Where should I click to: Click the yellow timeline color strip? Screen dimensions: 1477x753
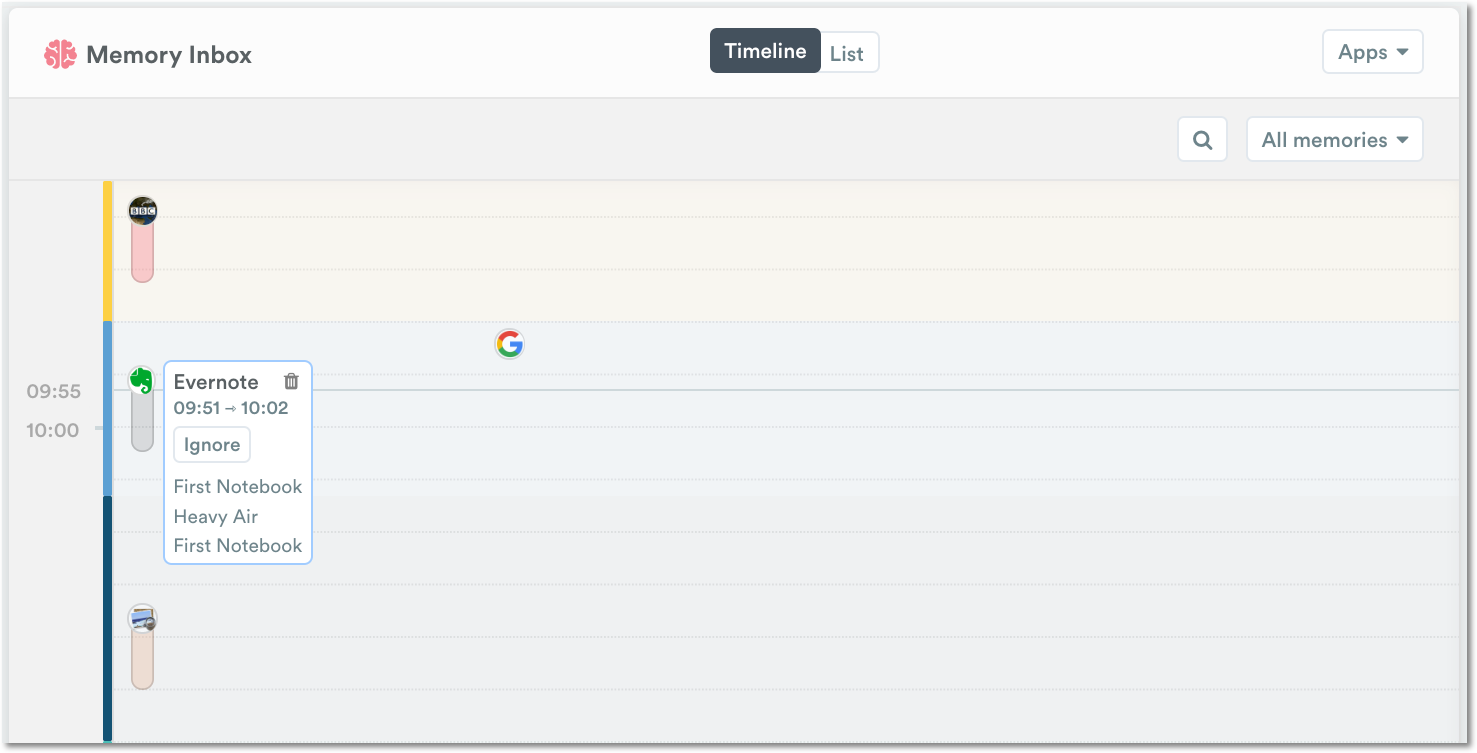click(107, 251)
